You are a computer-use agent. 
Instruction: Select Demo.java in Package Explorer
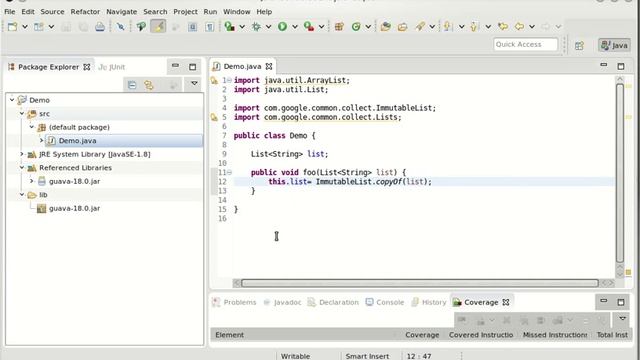[x=77, y=140]
